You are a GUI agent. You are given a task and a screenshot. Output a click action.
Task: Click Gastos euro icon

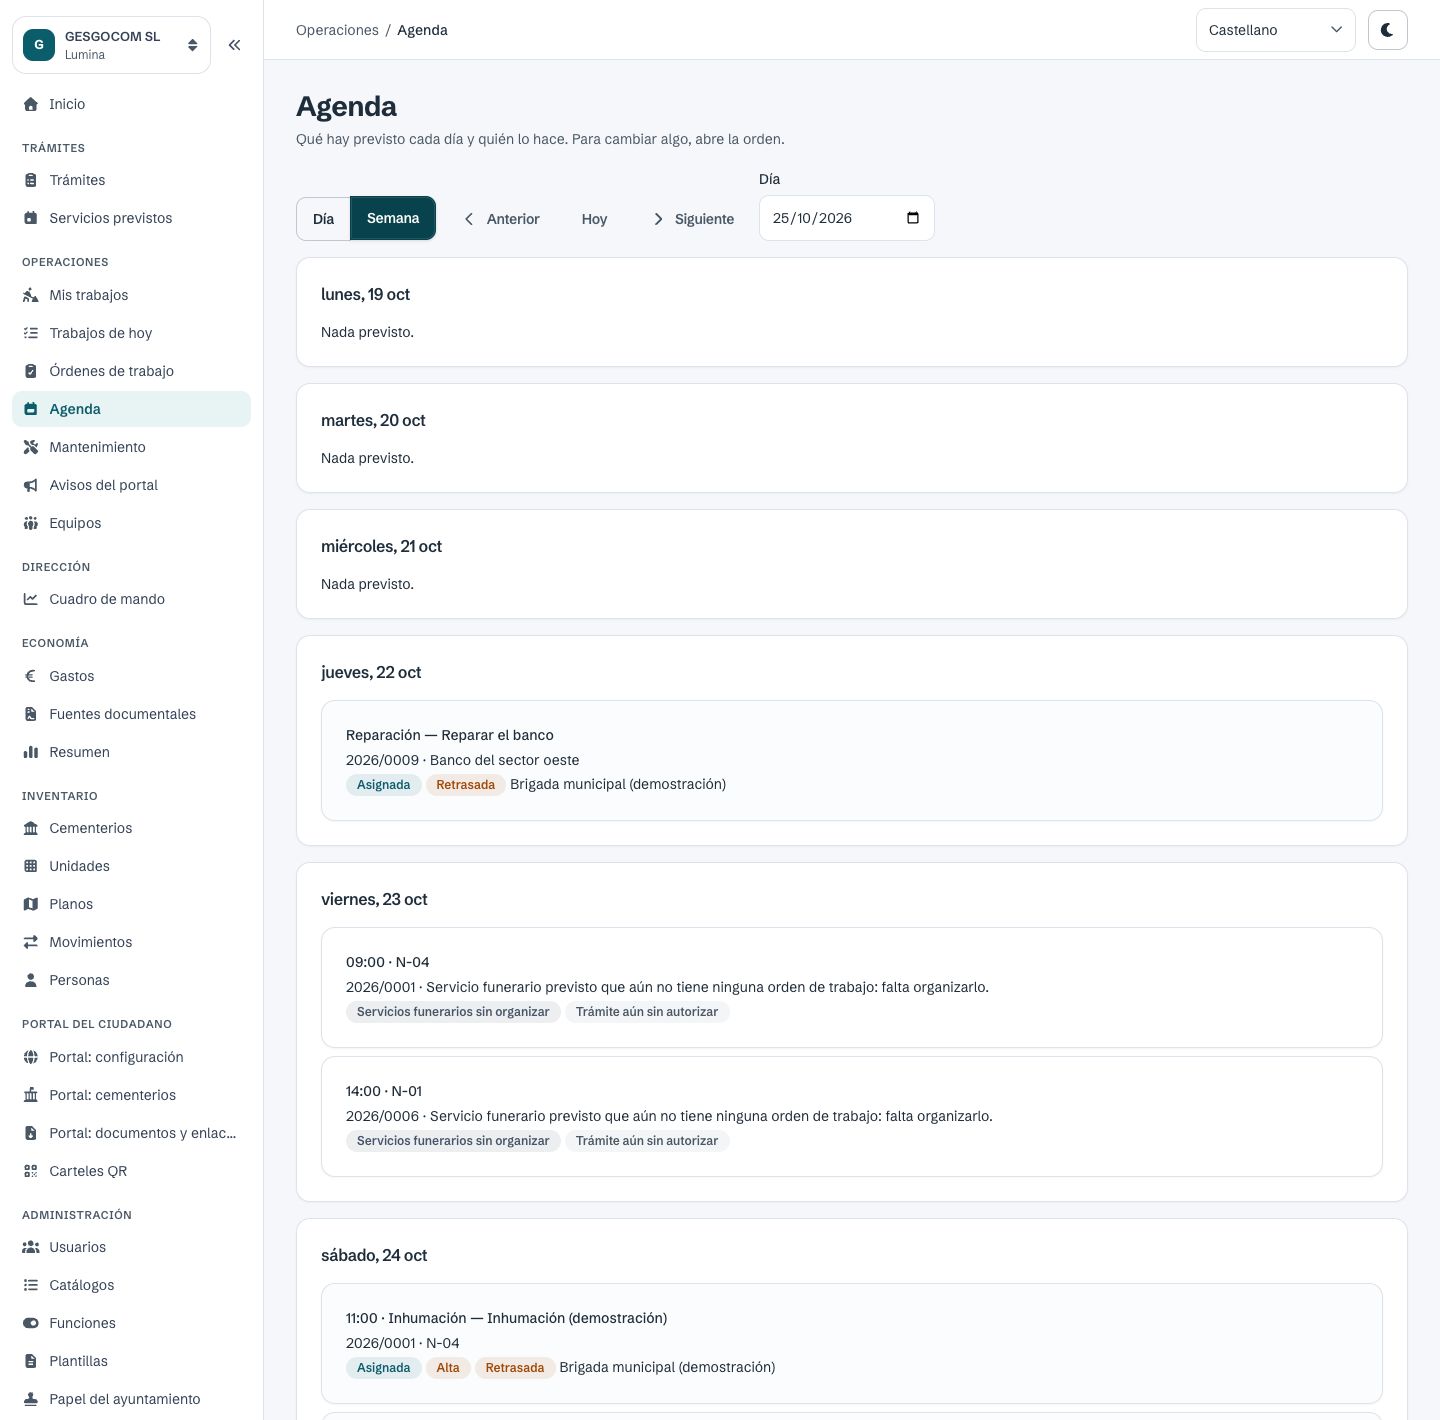(31, 676)
